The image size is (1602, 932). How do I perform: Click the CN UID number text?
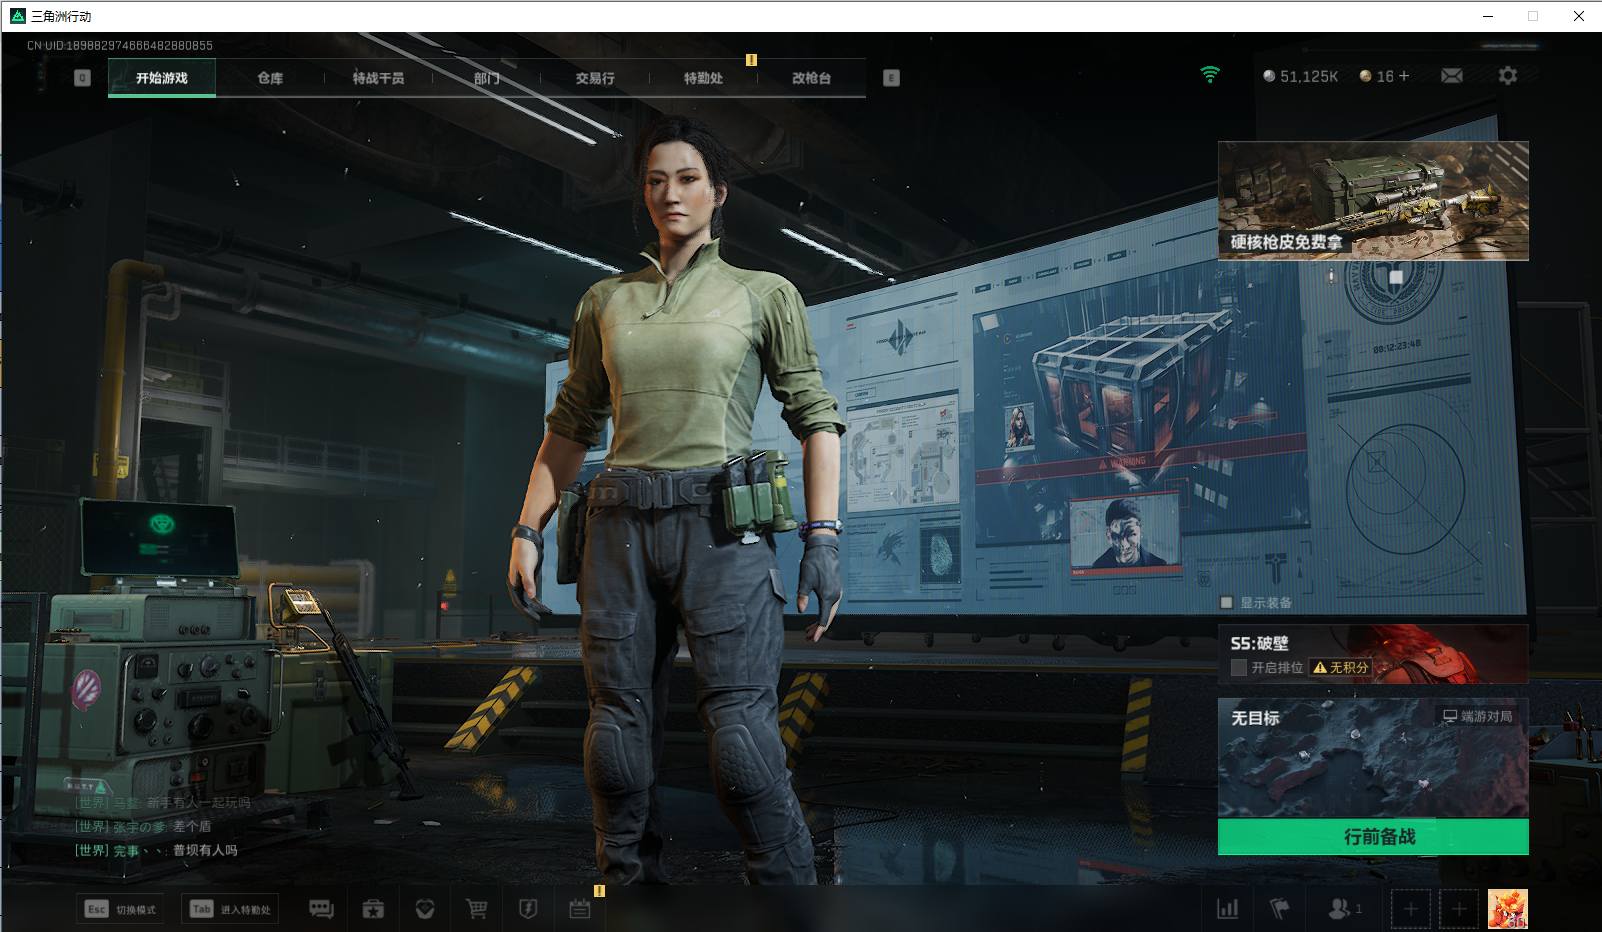(120, 45)
